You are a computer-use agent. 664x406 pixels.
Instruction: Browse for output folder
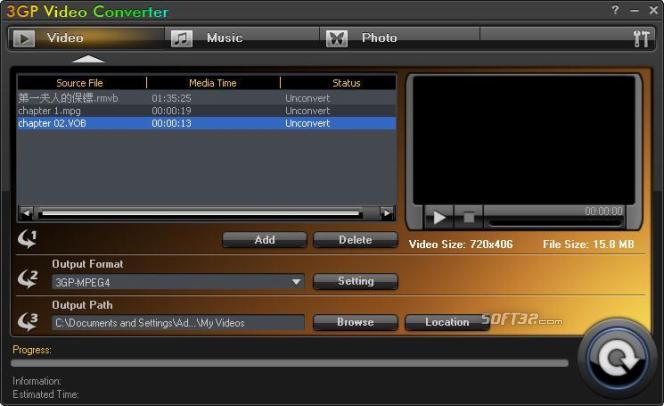(355, 322)
